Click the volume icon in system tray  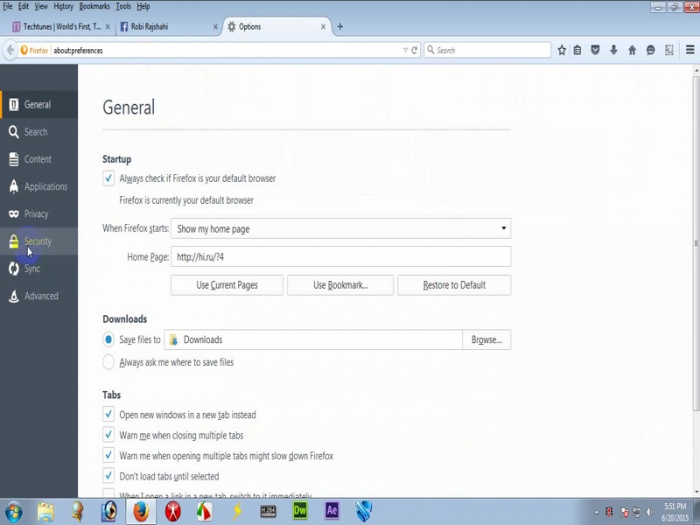(650, 512)
